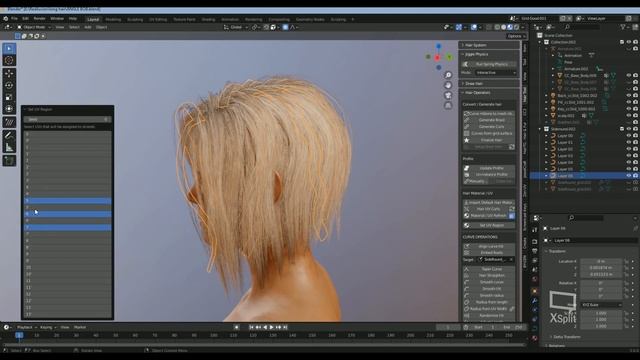Select the Measure tool

pyautogui.click(x=9, y=147)
